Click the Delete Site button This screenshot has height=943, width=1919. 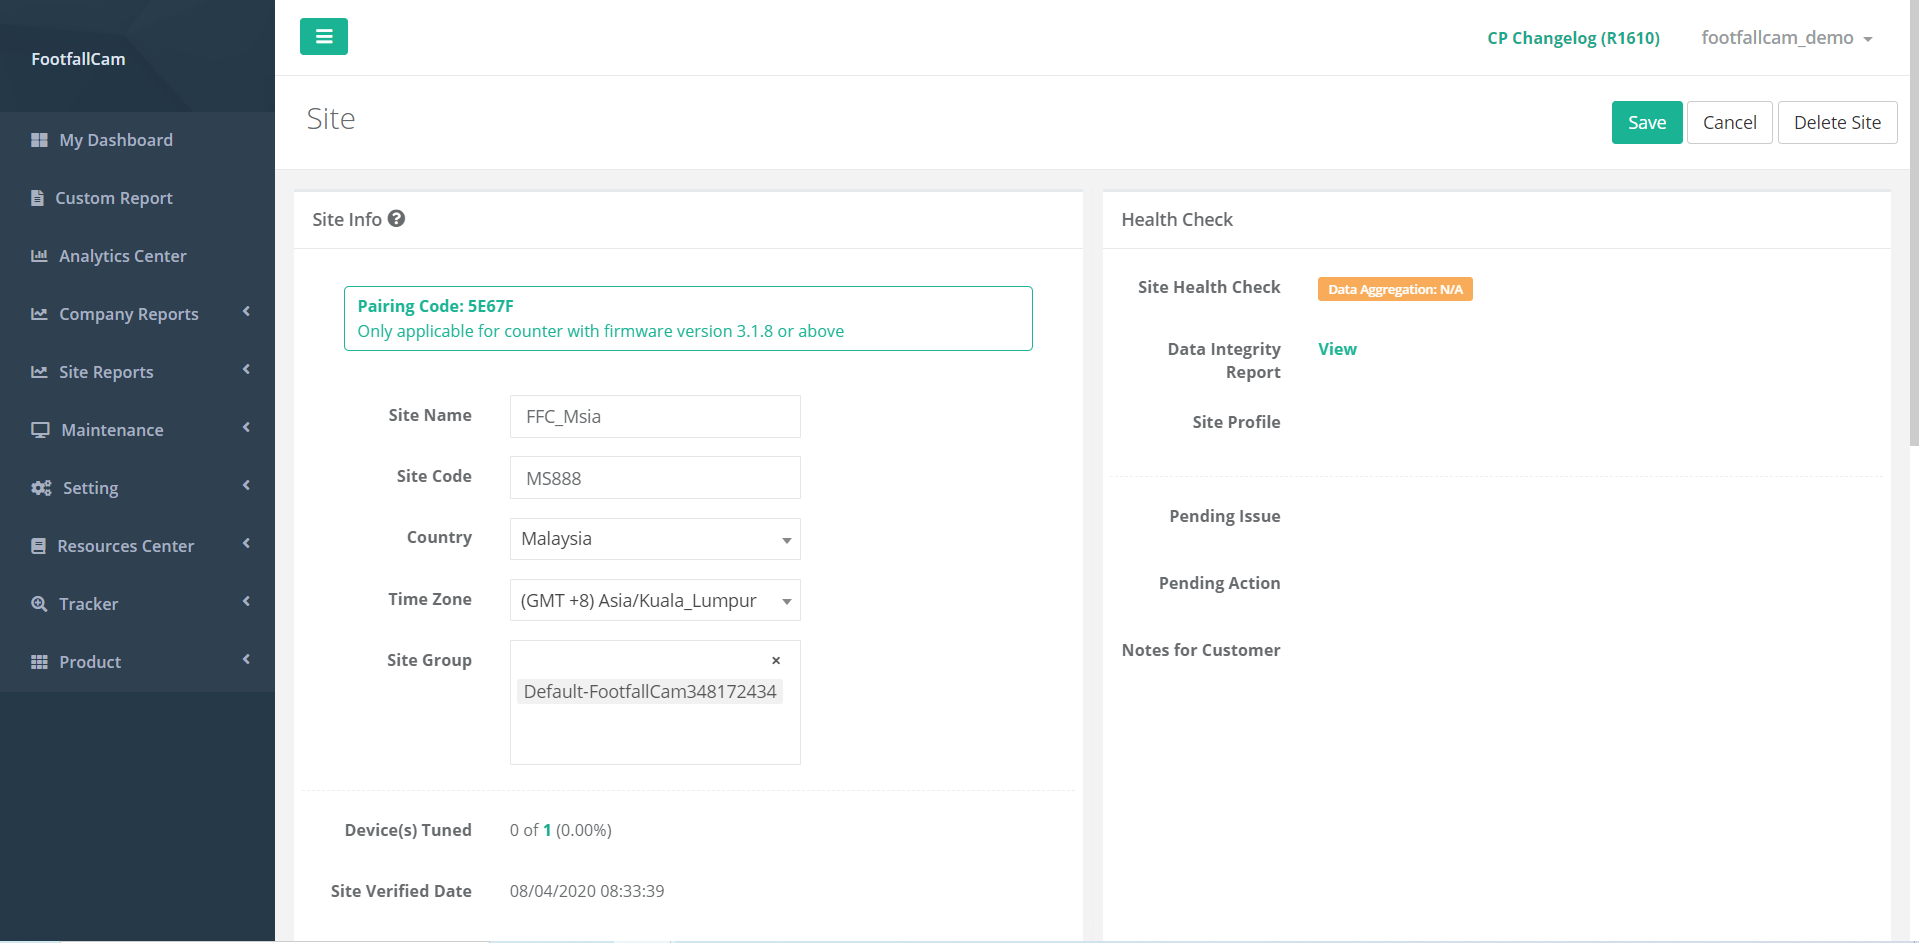(x=1836, y=123)
